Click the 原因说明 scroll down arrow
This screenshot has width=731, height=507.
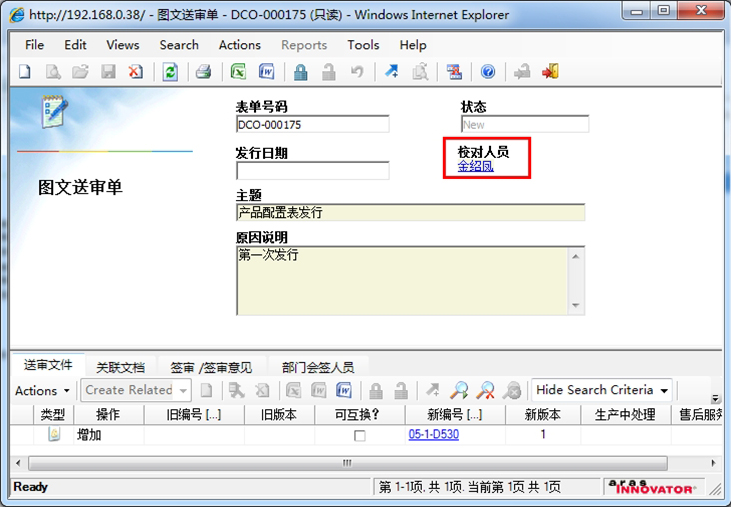pos(576,306)
